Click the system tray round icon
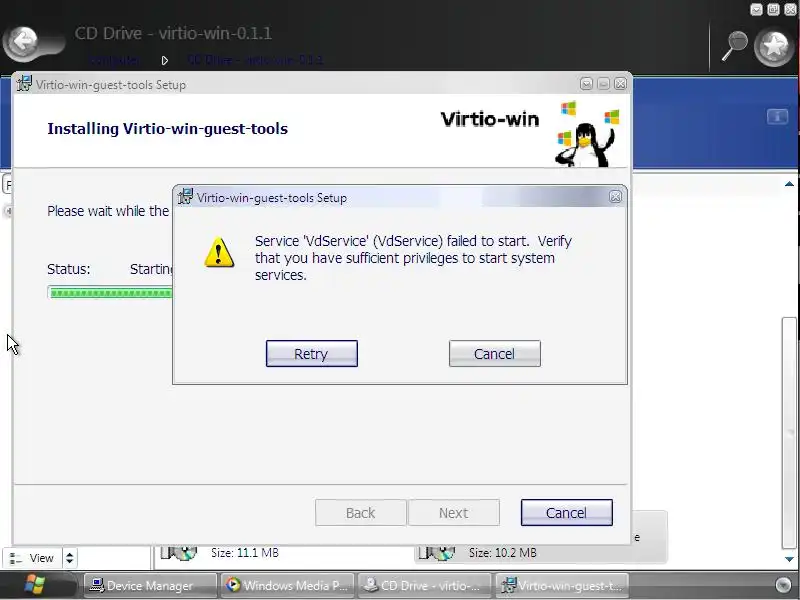800x600 pixels. pos(783,585)
